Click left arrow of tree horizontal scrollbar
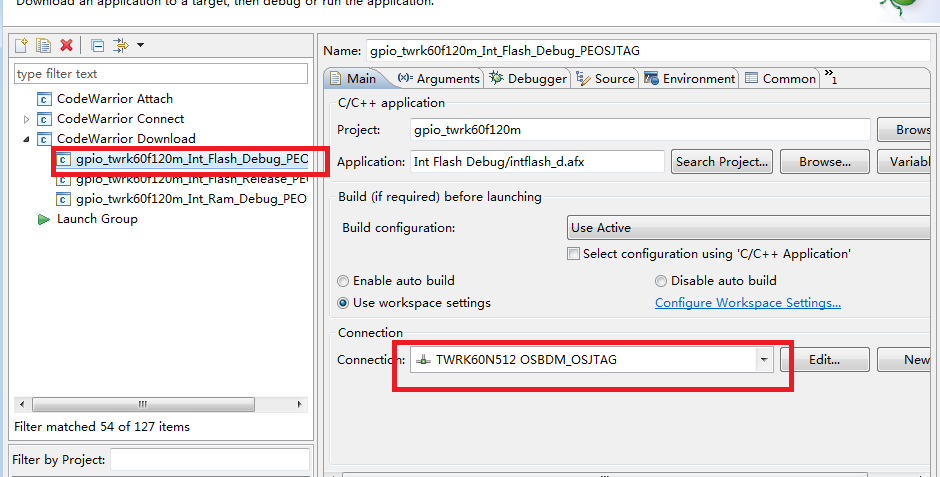The image size is (940, 477). click(x=23, y=404)
